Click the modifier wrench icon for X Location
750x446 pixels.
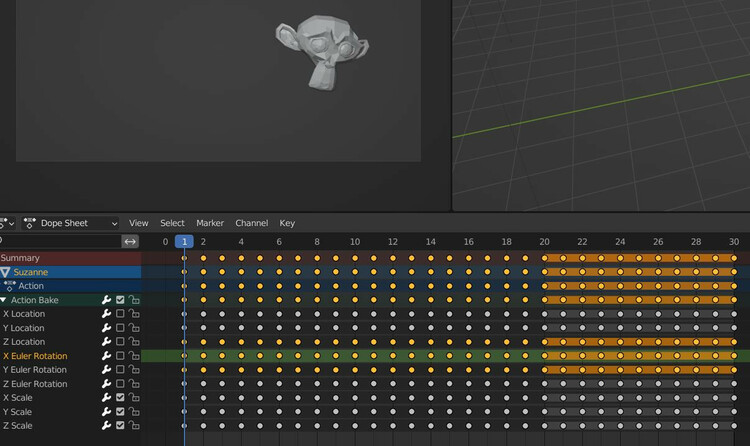coord(106,314)
